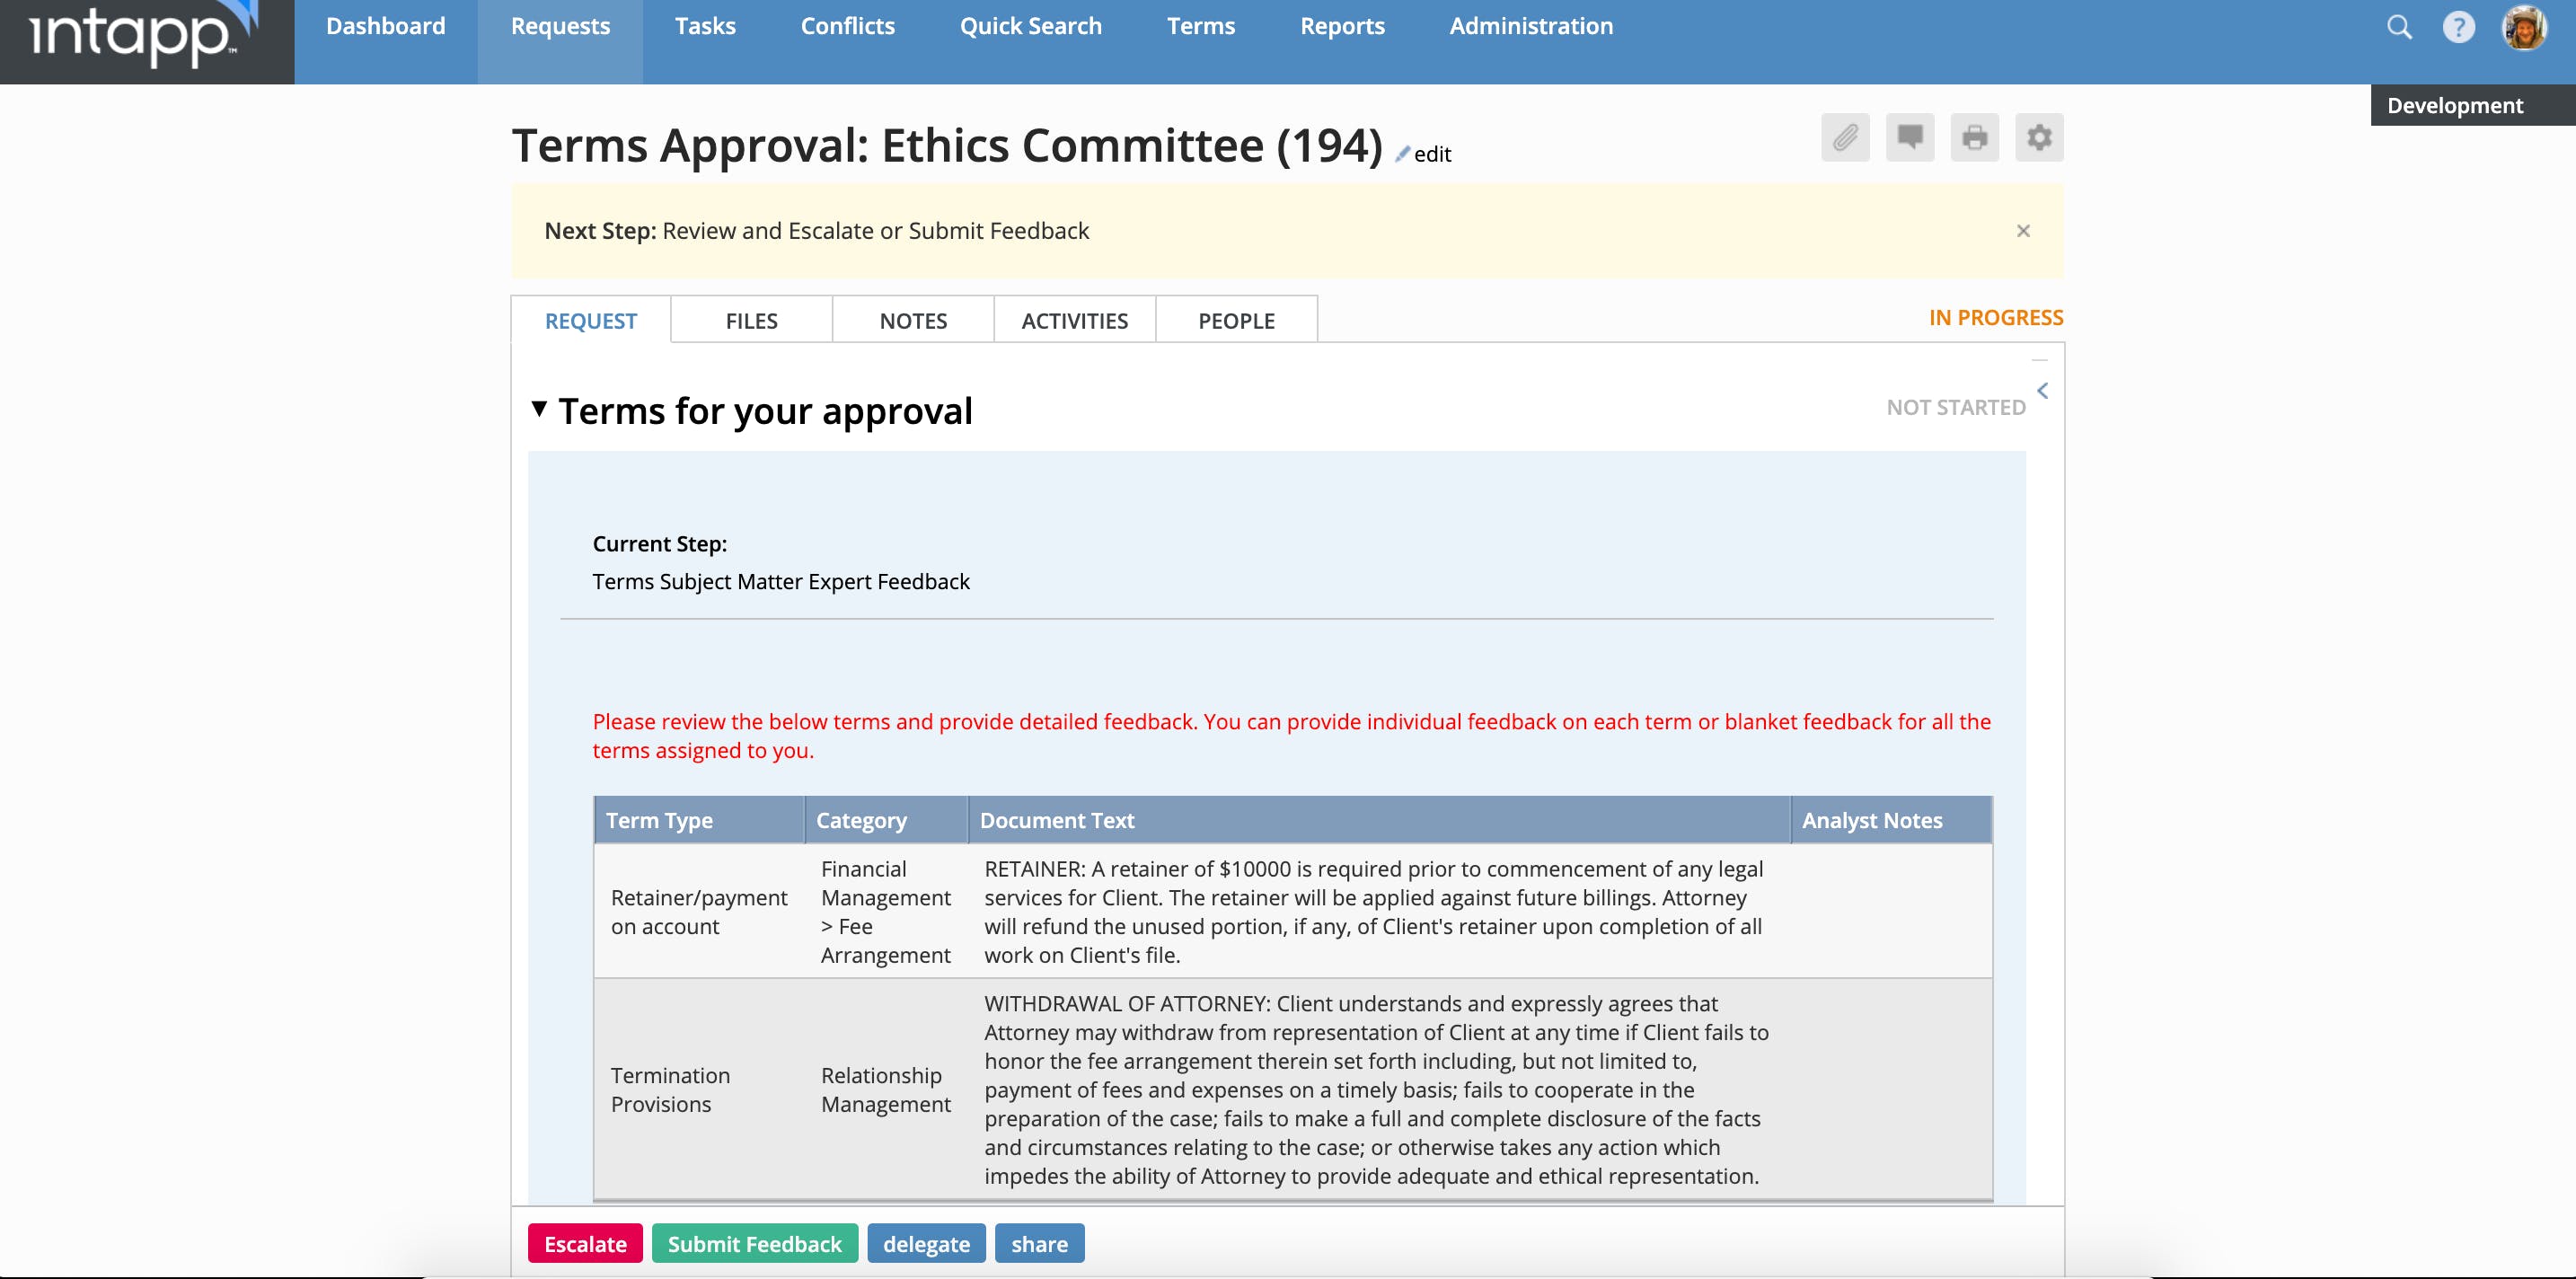Select the PEOPLE tab
Image resolution: width=2576 pixels, height=1279 pixels.
1236,321
